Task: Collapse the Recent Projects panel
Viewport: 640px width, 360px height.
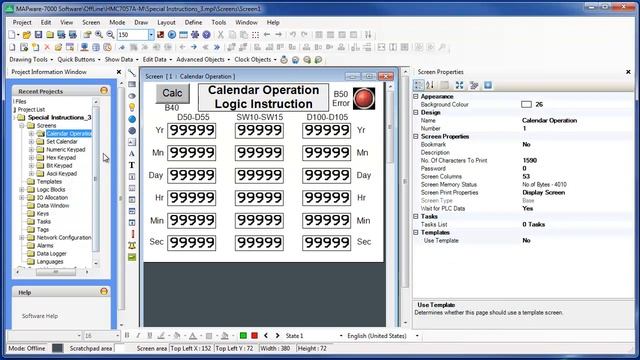Action: click(x=104, y=91)
